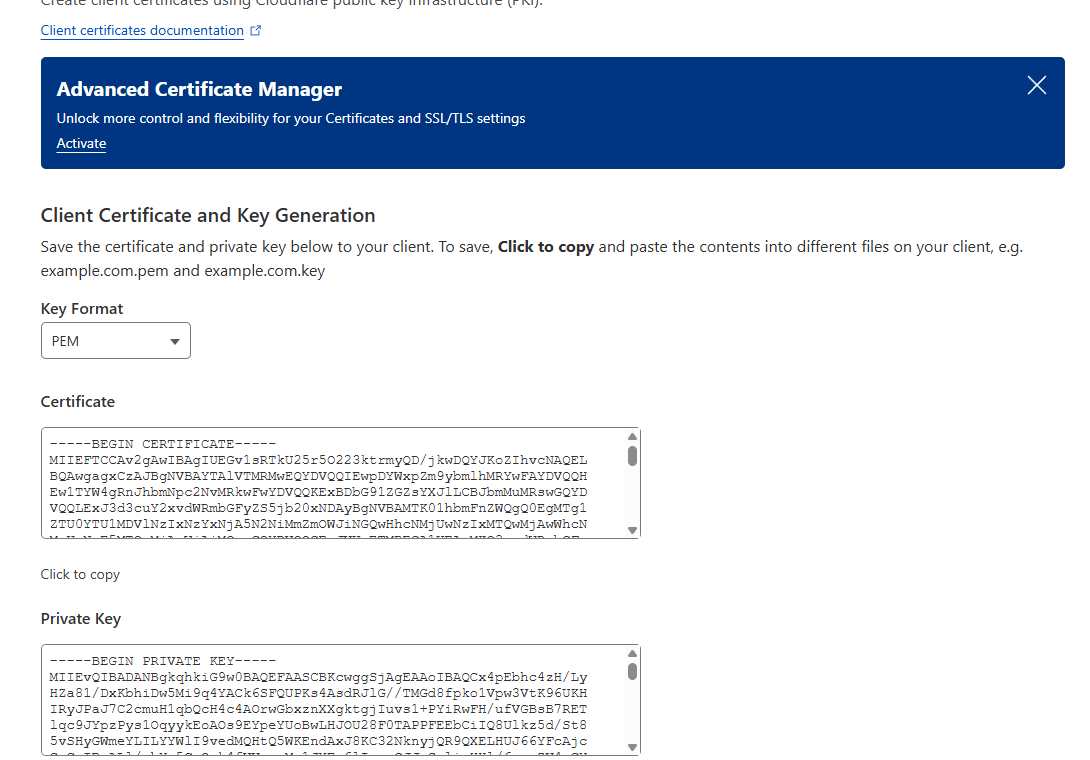Viewport: 1090px width, 760px height.
Task: Click the Client Certificate and Key Generation heading
Action: (x=208, y=215)
